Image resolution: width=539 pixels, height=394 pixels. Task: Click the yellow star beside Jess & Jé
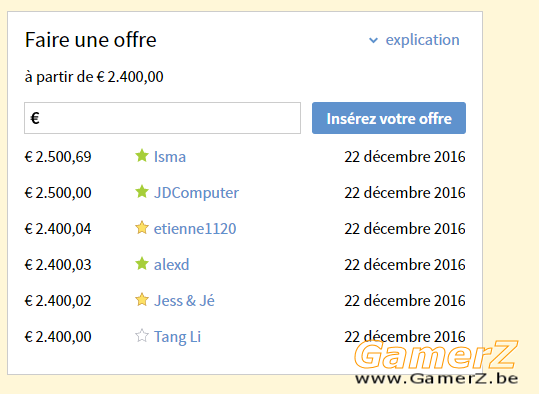pyautogui.click(x=142, y=299)
